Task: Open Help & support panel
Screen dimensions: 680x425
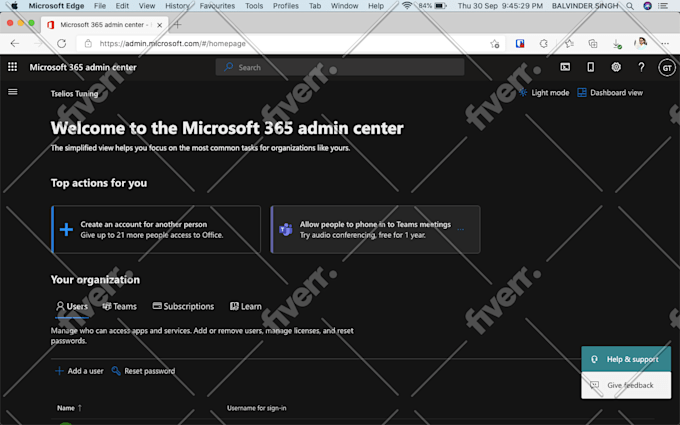Action: [626, 359]
